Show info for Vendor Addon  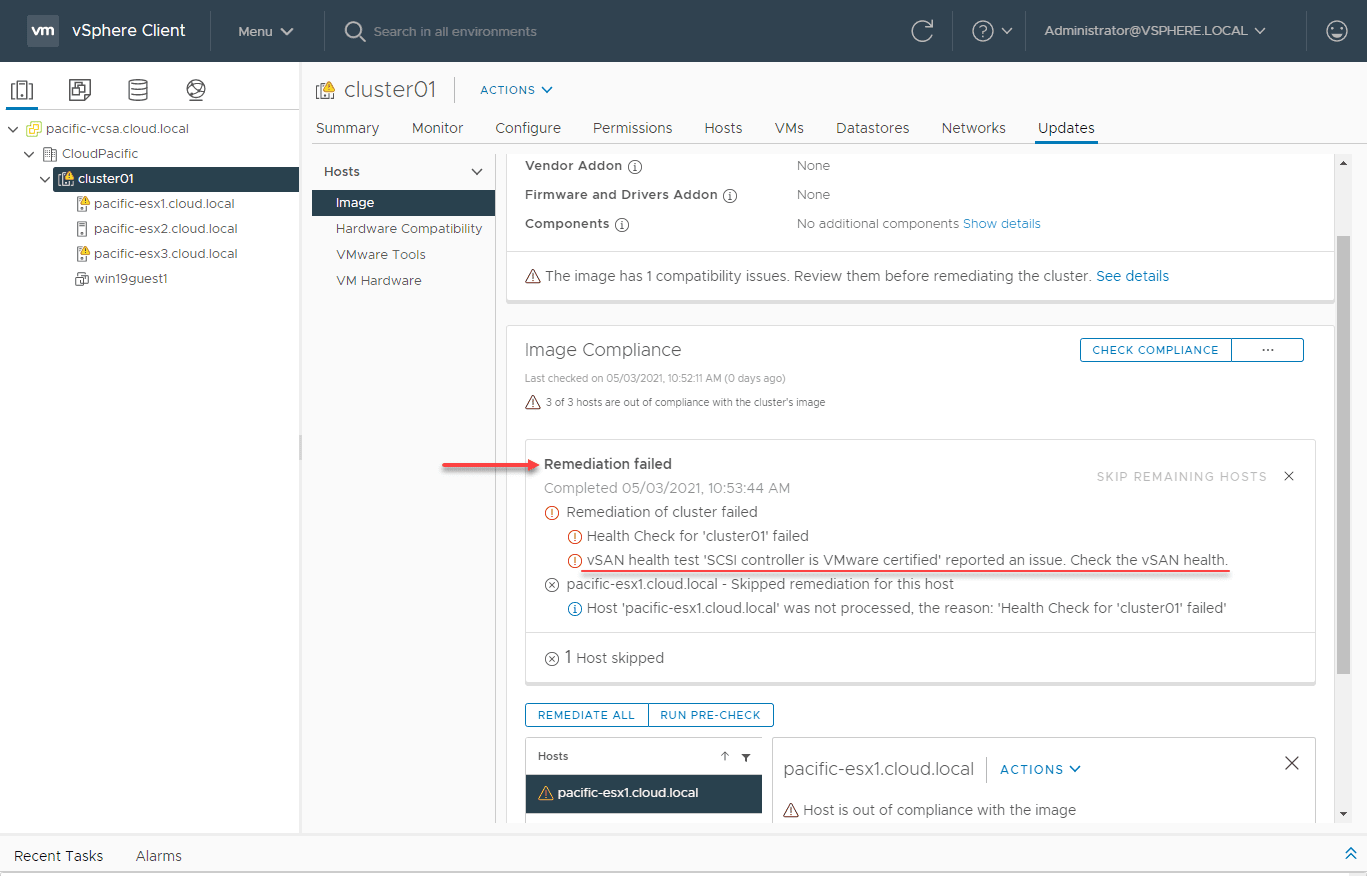point(635,166)
